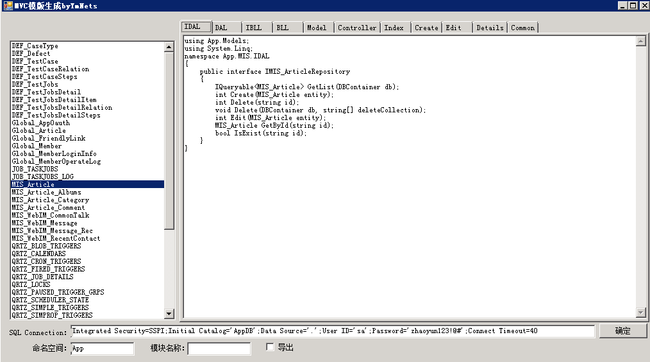The image size is (650, 362).
Task: Select DEF_TestCaseRelation table entry
Action: tap(87, 69)
